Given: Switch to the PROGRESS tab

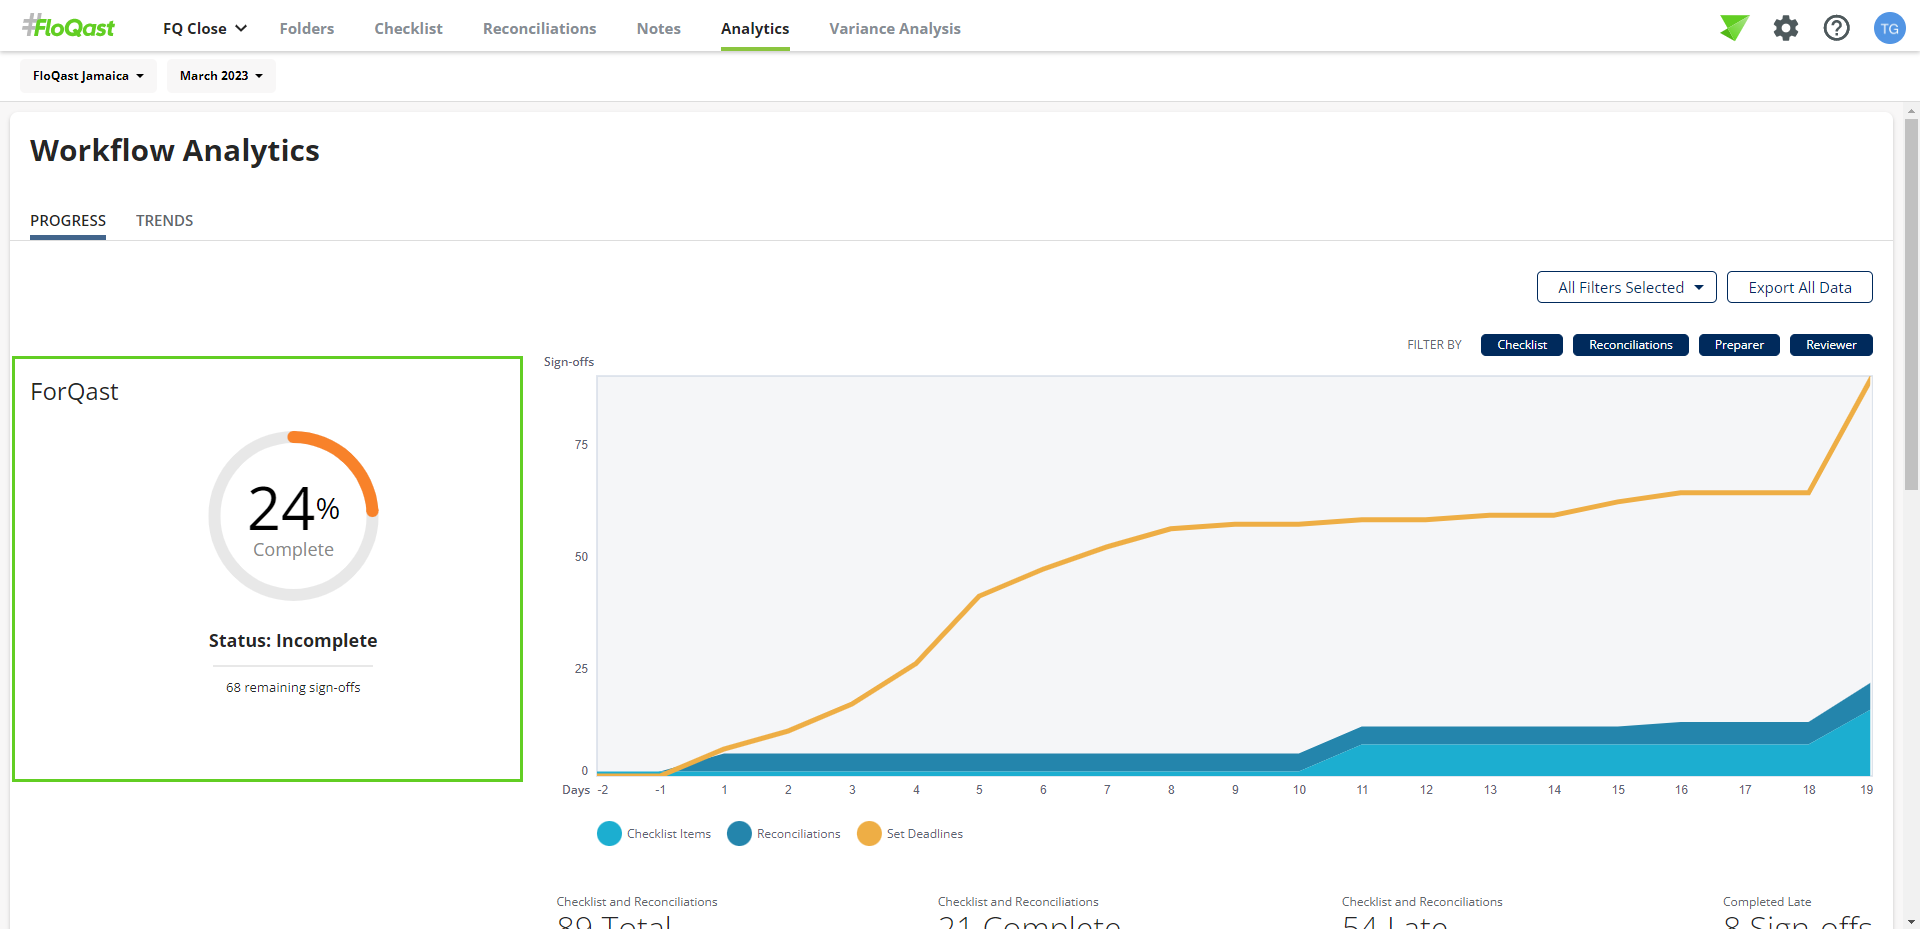Looking at the screenshot, I should tap(68, 221).
